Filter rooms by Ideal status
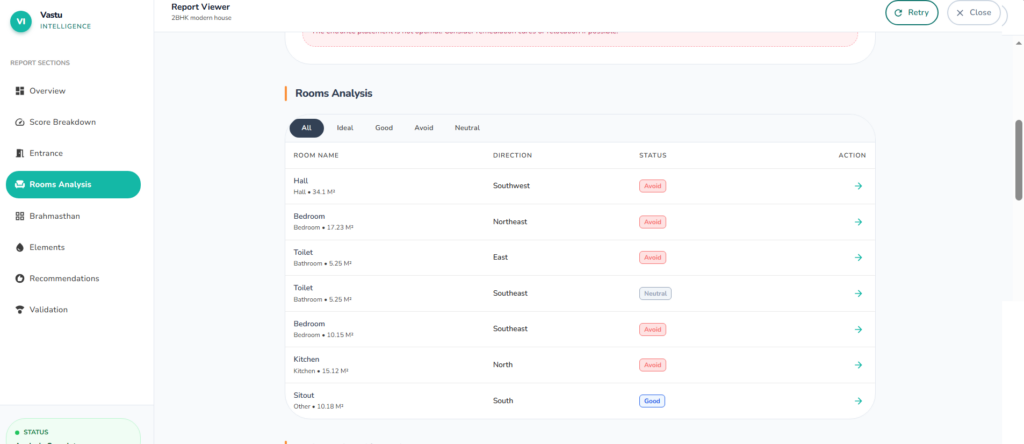Viewport: 1024px width, 444px height. click(x=345, y=128)
